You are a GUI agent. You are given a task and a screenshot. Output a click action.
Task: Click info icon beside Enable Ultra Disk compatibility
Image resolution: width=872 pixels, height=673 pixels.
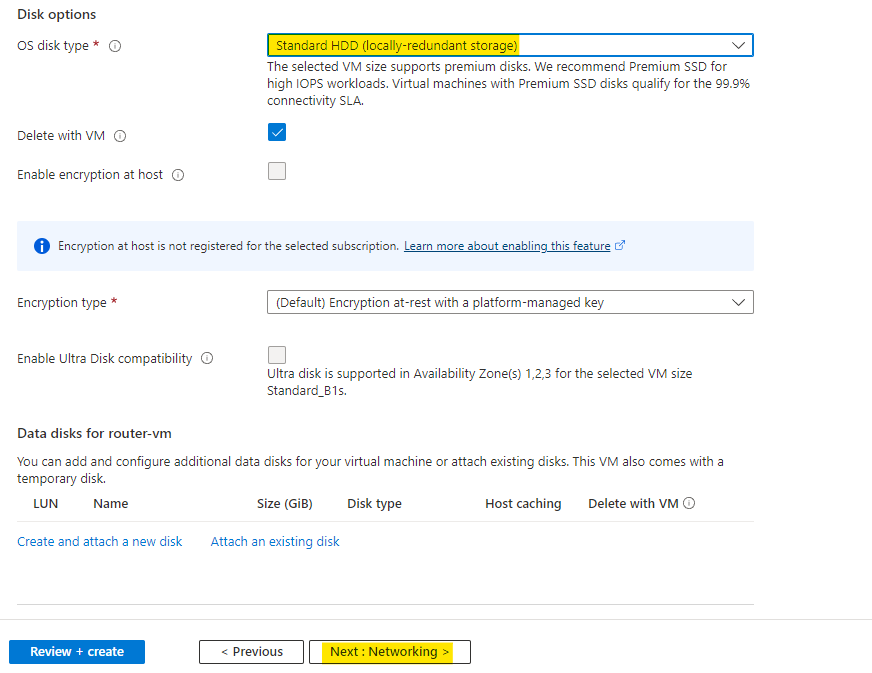207,359
